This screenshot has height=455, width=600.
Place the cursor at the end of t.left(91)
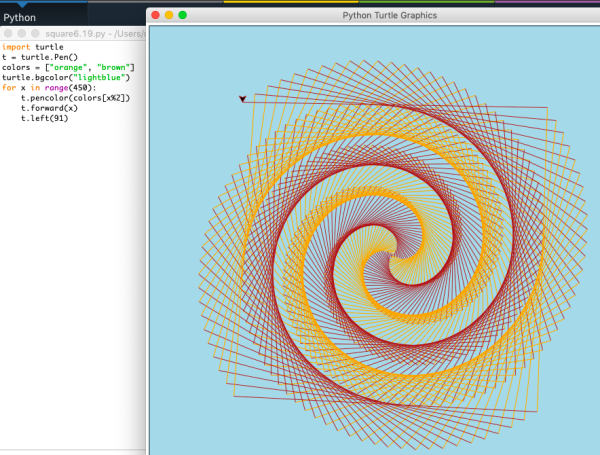click(68, 118)
